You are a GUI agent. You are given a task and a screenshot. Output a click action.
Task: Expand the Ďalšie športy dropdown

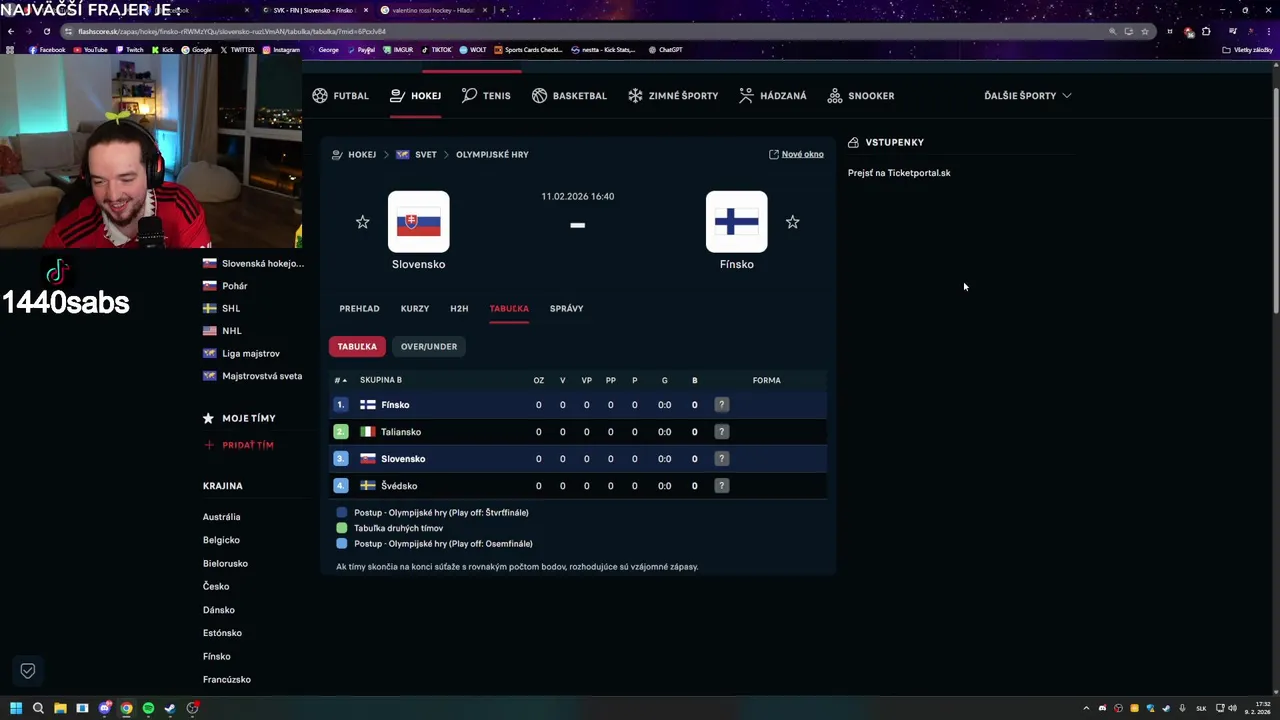coord(1027,96)
